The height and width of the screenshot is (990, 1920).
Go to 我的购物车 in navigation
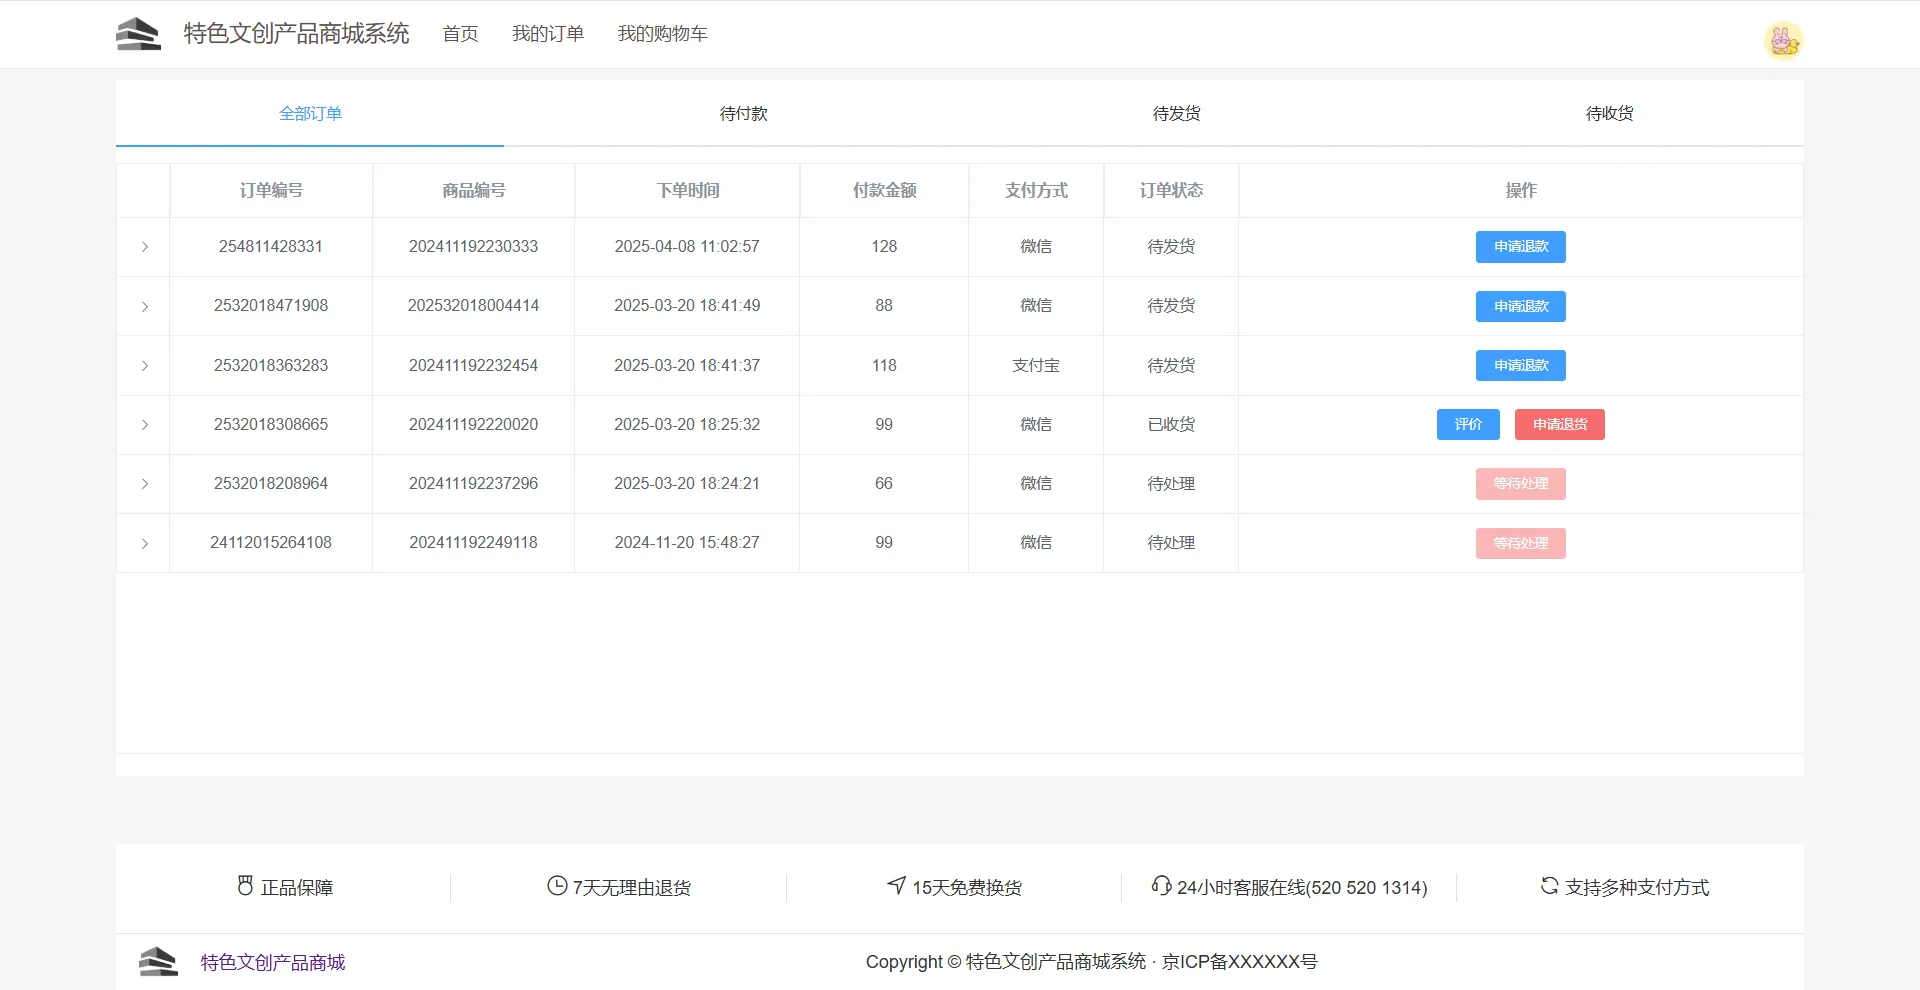coord(662,34)
